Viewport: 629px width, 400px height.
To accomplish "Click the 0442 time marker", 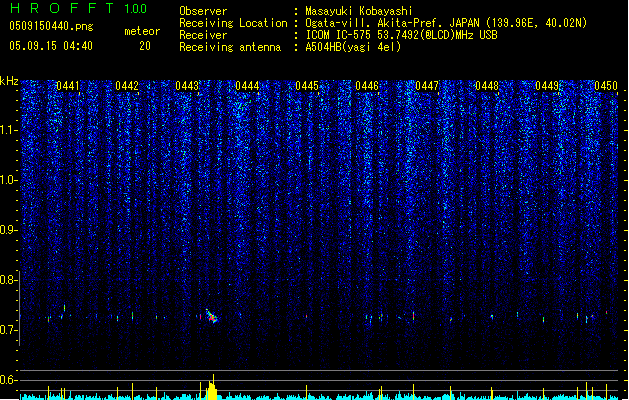I will tap(127, 86).
